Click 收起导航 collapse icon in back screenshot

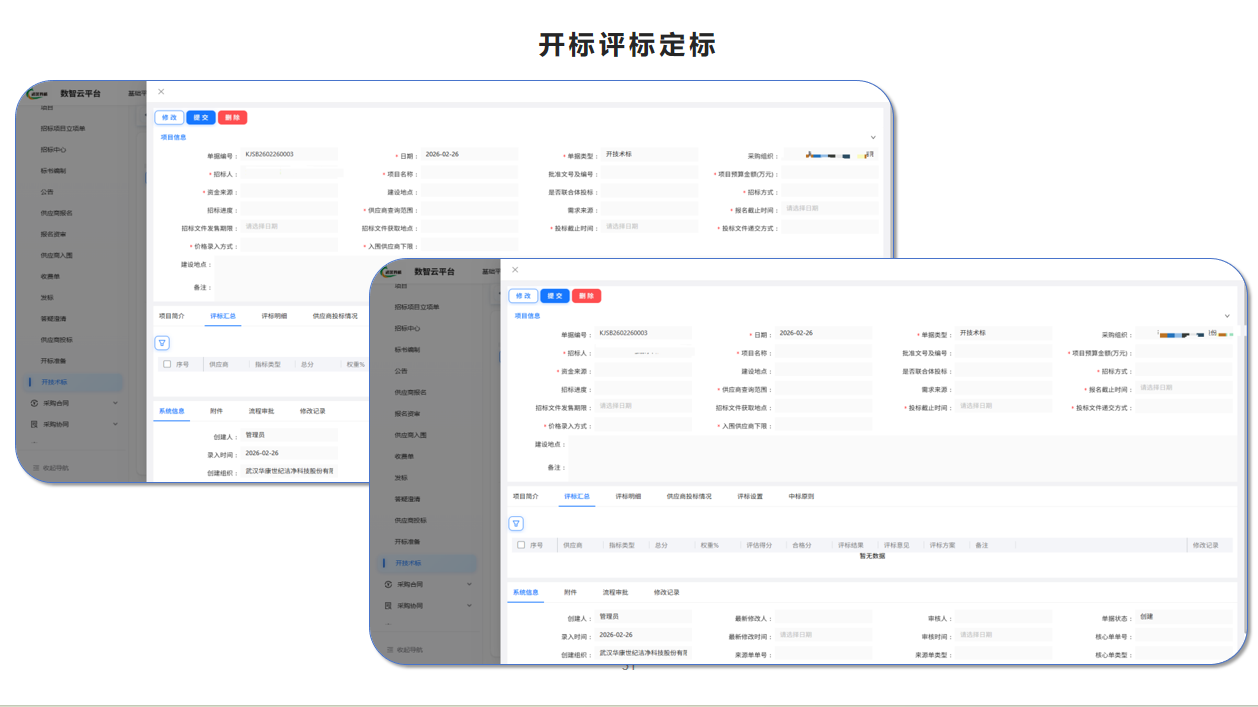pyautogui.click(x=36, y=467)
